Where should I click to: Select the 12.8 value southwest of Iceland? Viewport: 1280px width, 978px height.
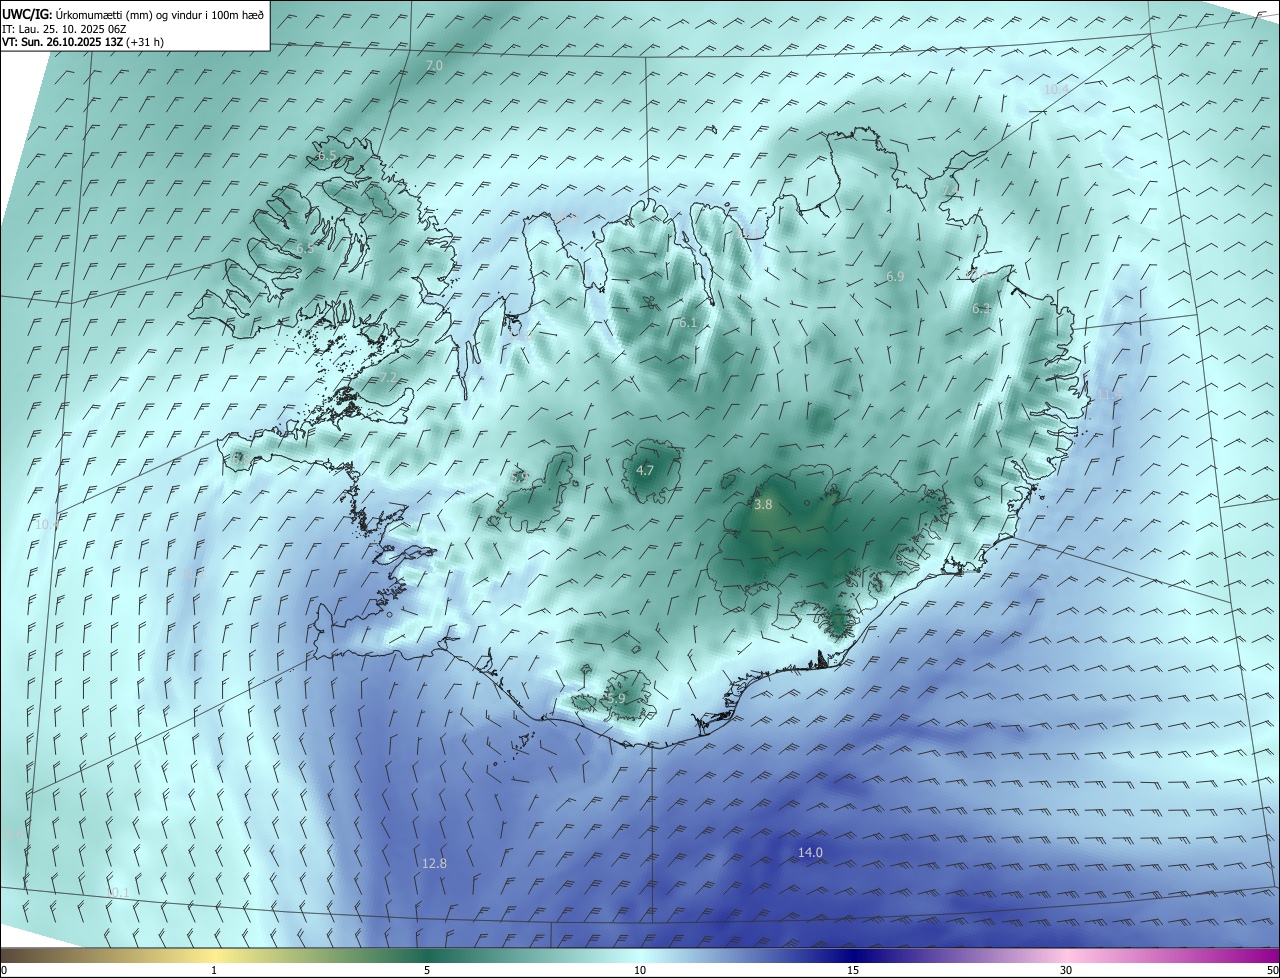tap(434, 863)
